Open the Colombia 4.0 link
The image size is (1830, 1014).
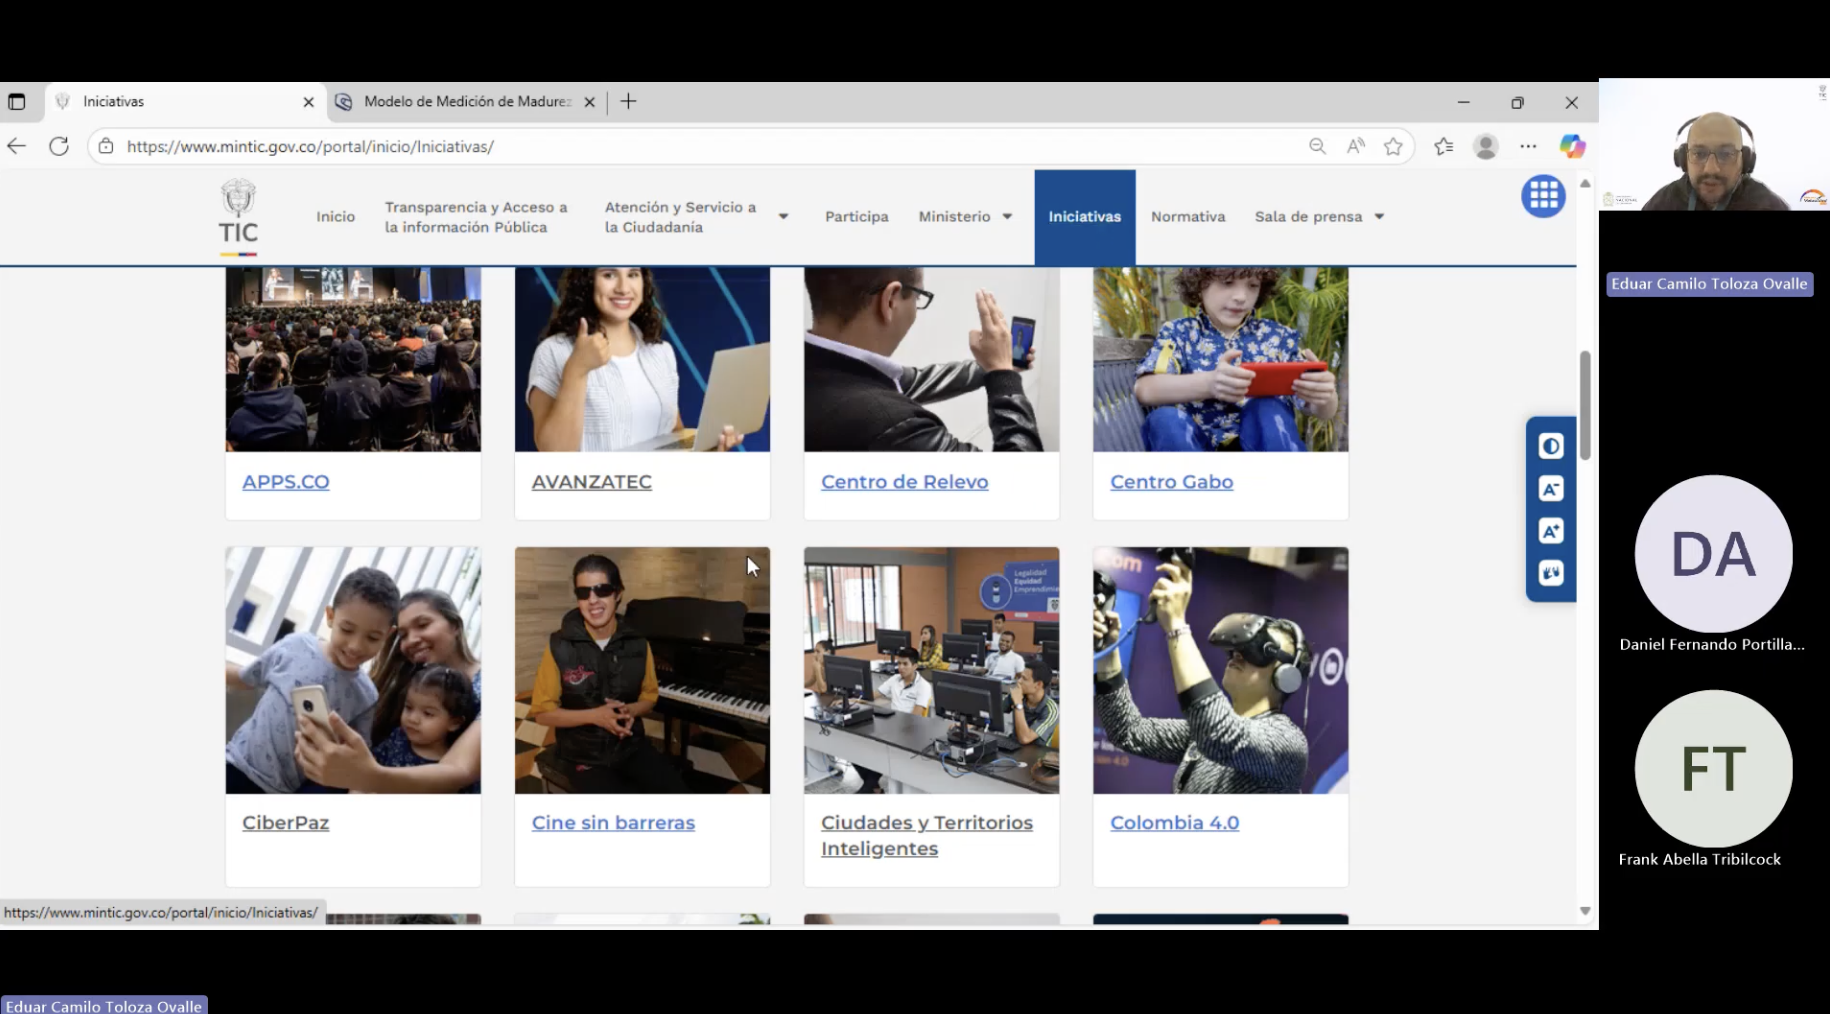point(1174,823)
